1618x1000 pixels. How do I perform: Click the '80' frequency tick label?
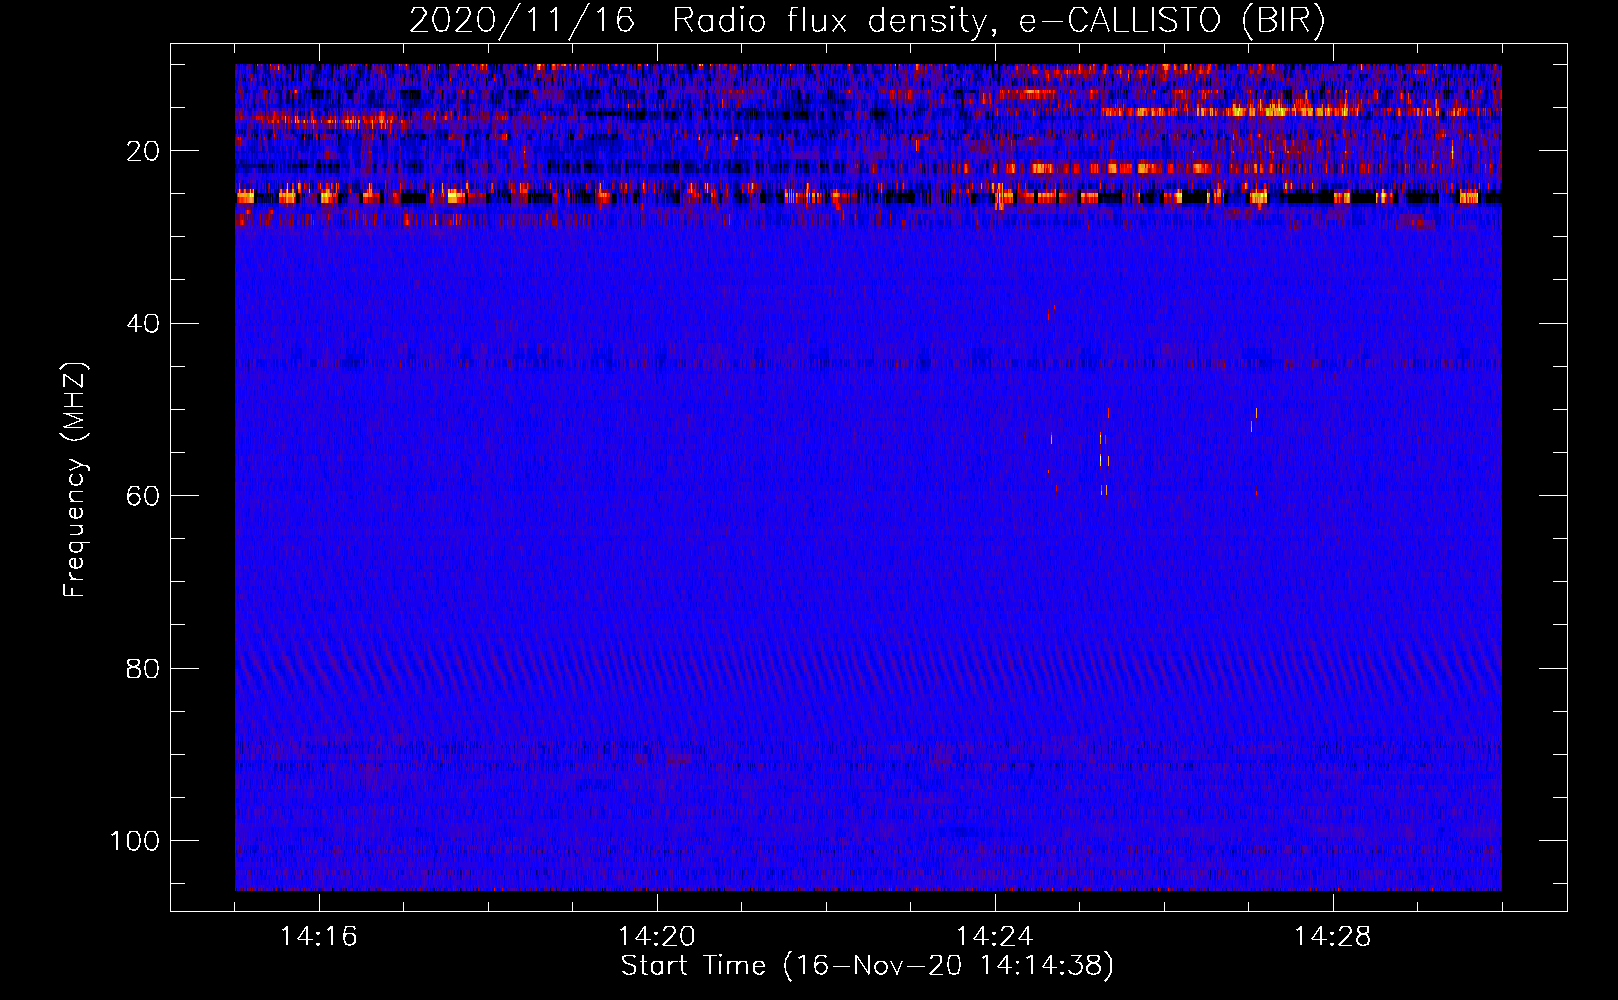coord(143,668)
